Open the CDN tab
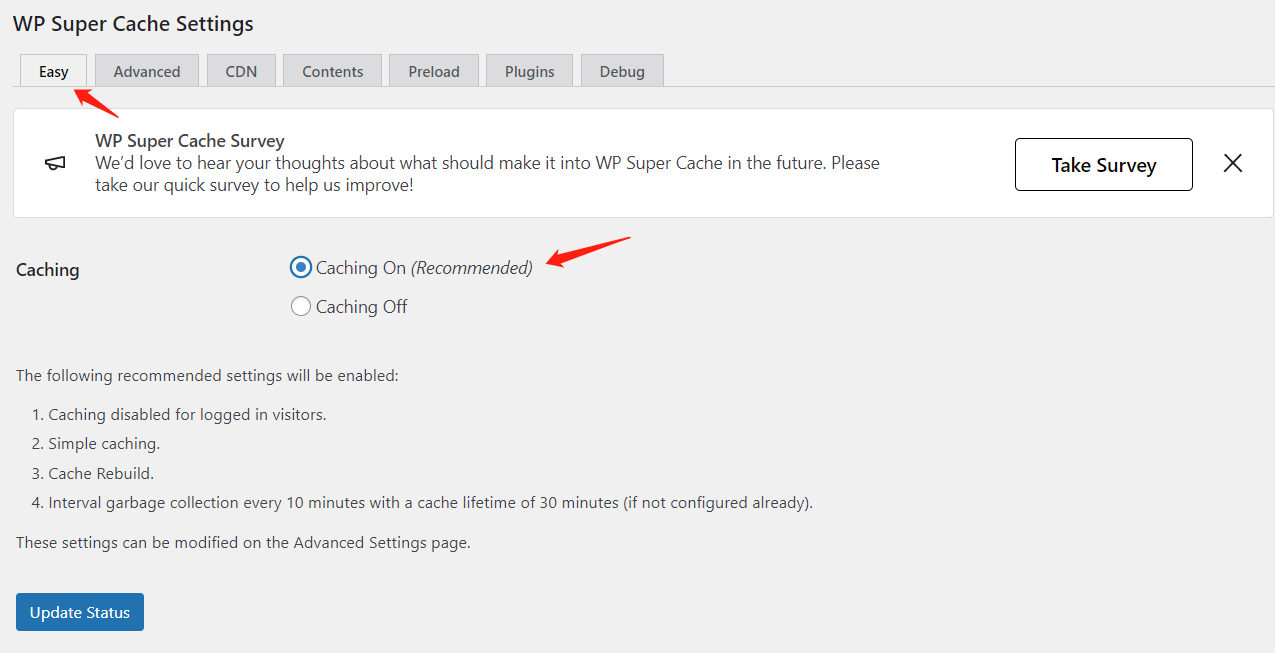The width and height of the screenshot is (1275, 653). click(x=241, y=71)
